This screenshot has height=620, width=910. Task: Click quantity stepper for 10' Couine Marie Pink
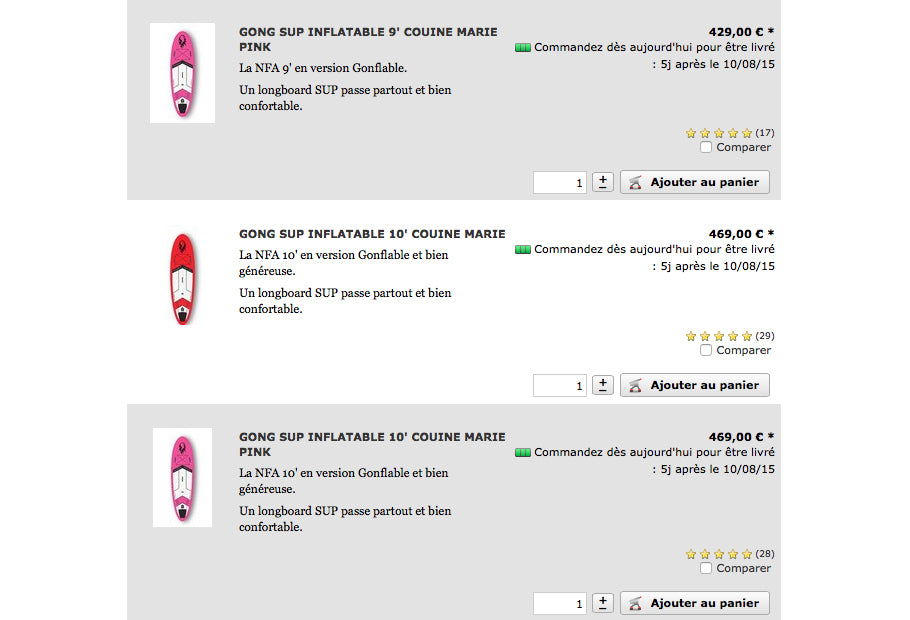tap(603, 603)
